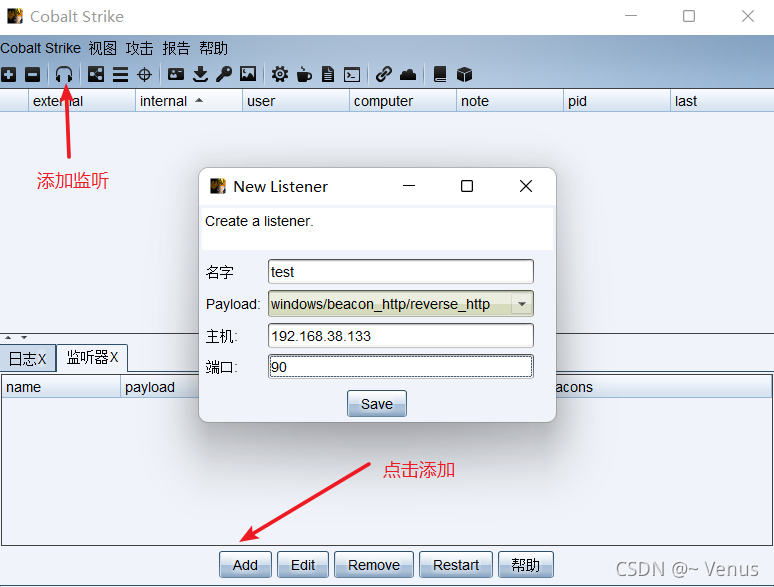Click split pane collapse-up arrow
This screenshot has width=774, height=587.
pos(8,338)
